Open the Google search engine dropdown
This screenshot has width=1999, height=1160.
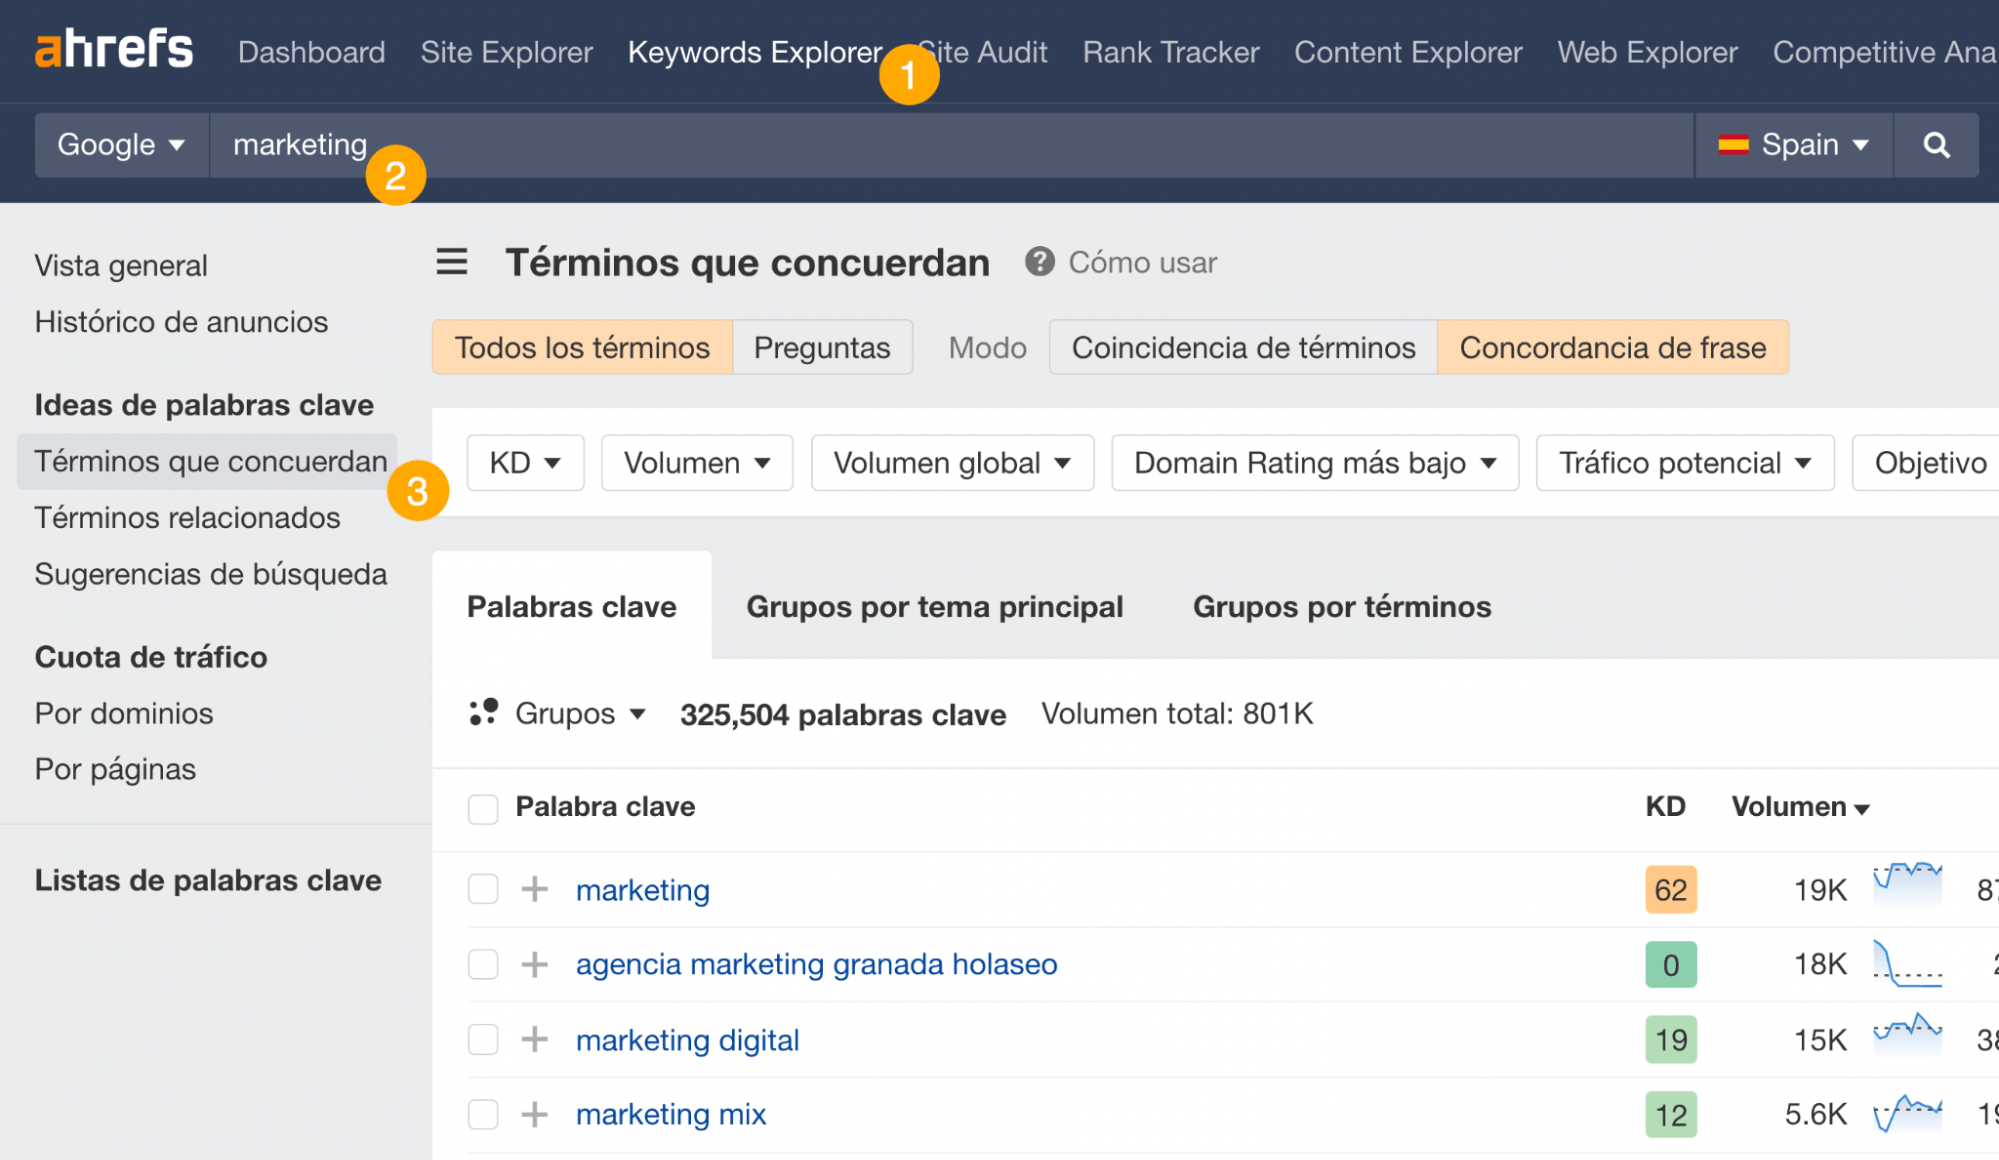(x=120, y=144)
